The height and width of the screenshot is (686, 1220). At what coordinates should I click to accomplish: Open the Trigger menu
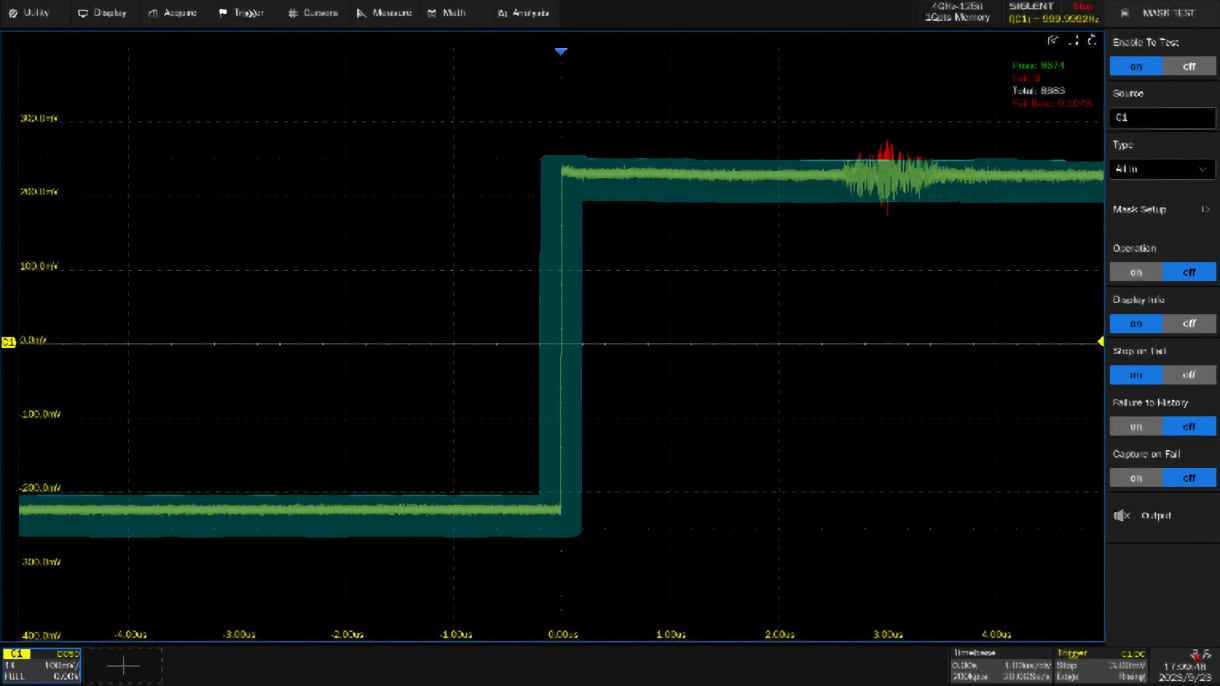coord(241,13)
